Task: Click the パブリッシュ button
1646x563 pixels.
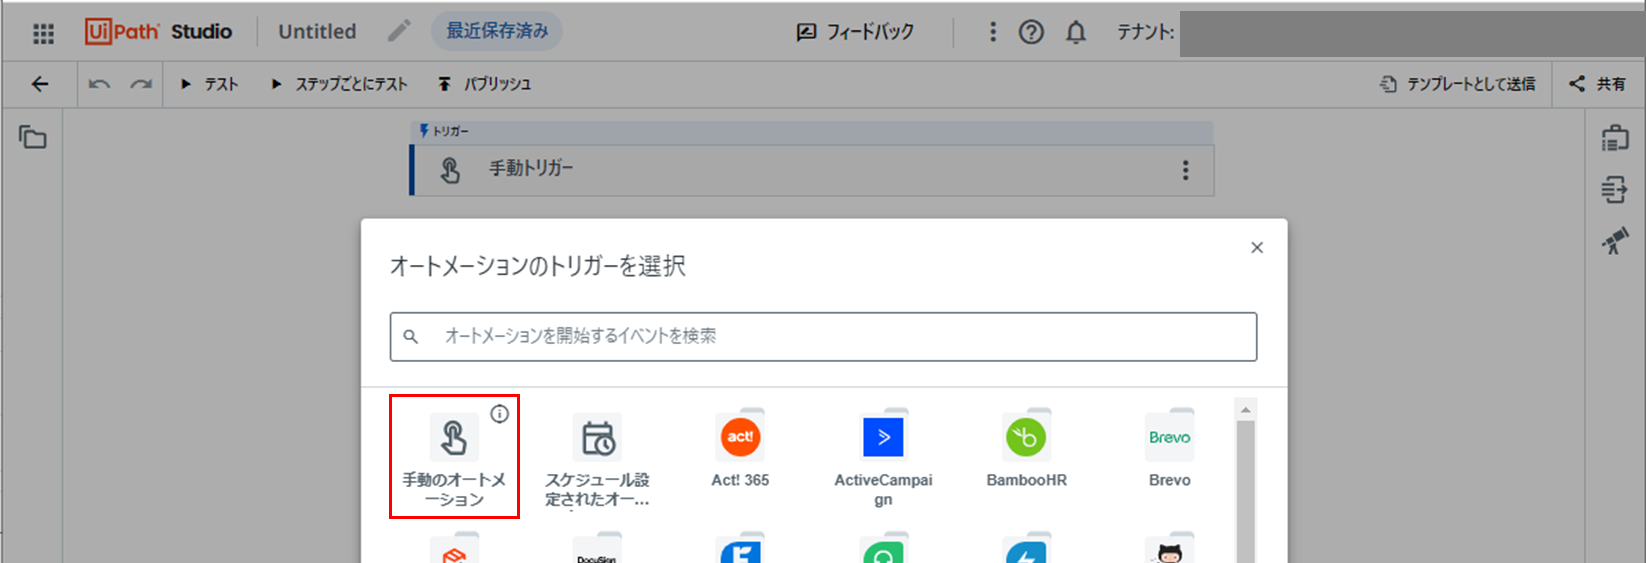Action: tap(484, 84)
